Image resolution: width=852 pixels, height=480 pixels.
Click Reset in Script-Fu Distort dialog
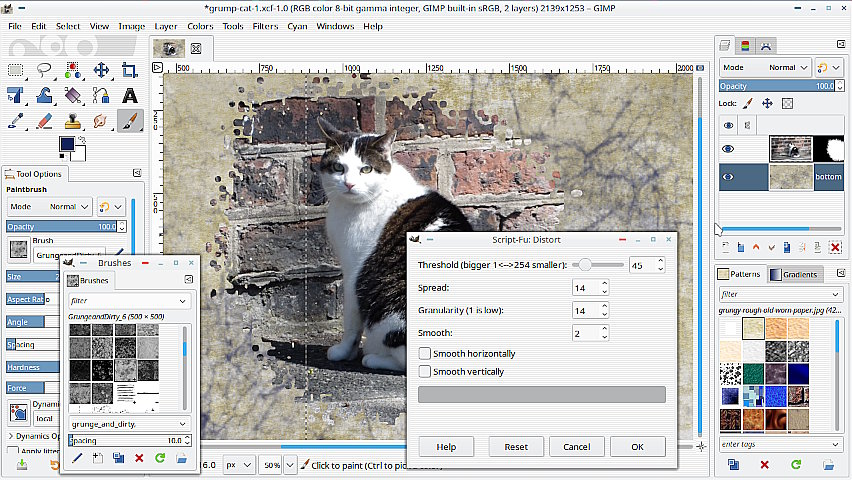(x=516, y=447)
